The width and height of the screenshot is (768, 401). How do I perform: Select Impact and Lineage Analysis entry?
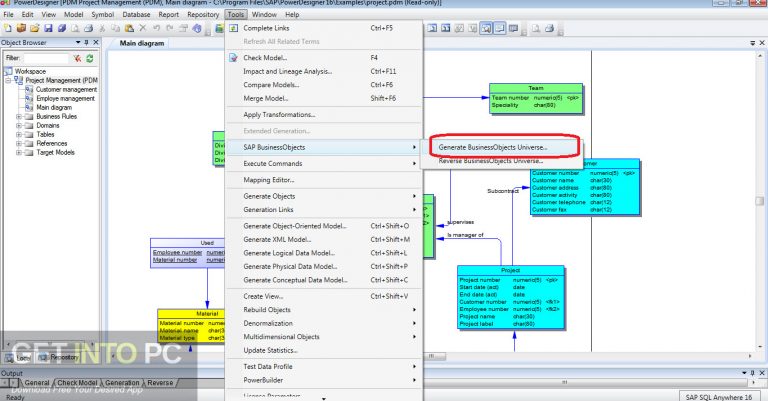324,71
